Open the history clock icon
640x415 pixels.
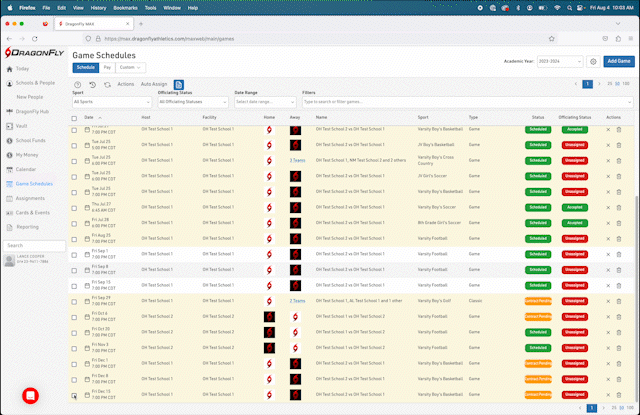click(92, 85)
